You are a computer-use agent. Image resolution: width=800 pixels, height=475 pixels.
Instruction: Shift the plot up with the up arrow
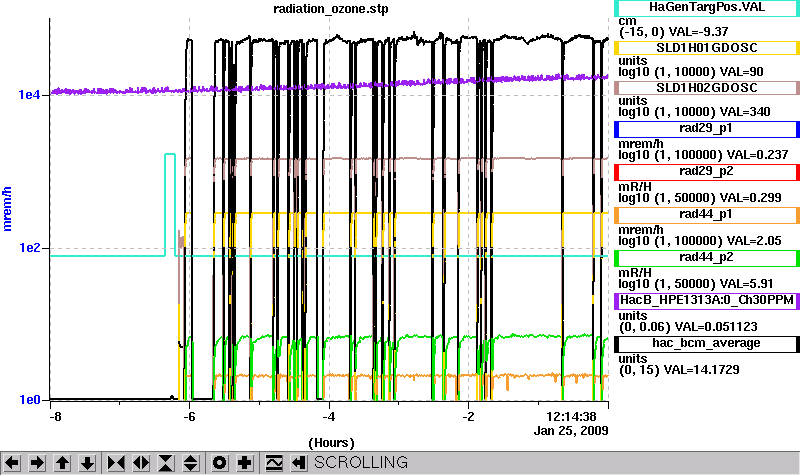62,463
